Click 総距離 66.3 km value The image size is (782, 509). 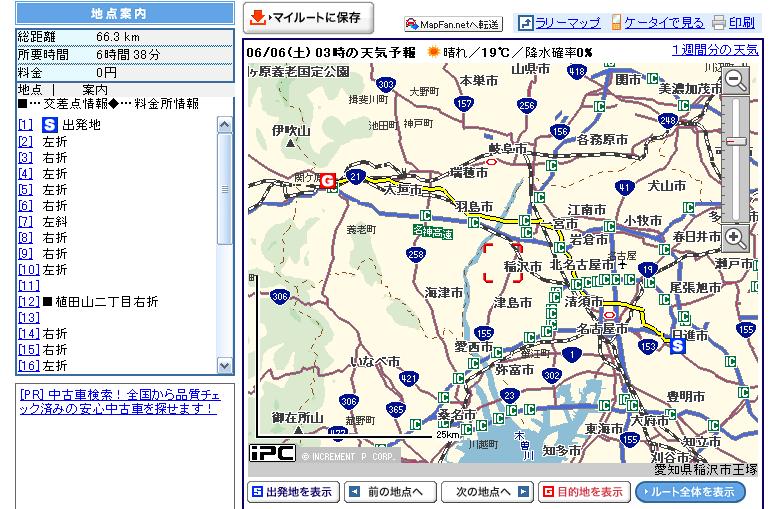(118, 36)
